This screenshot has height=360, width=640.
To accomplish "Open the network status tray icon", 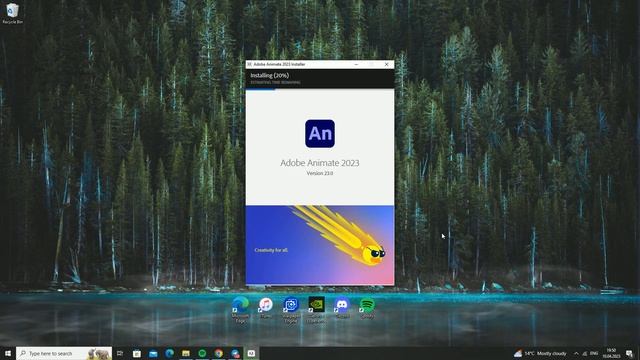I will click(585, 353).
